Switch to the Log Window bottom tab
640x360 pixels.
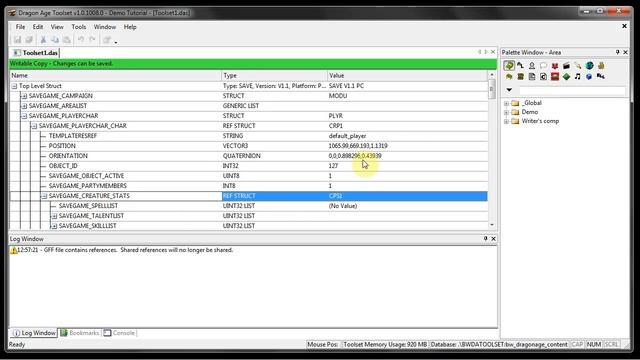[34, 333]
